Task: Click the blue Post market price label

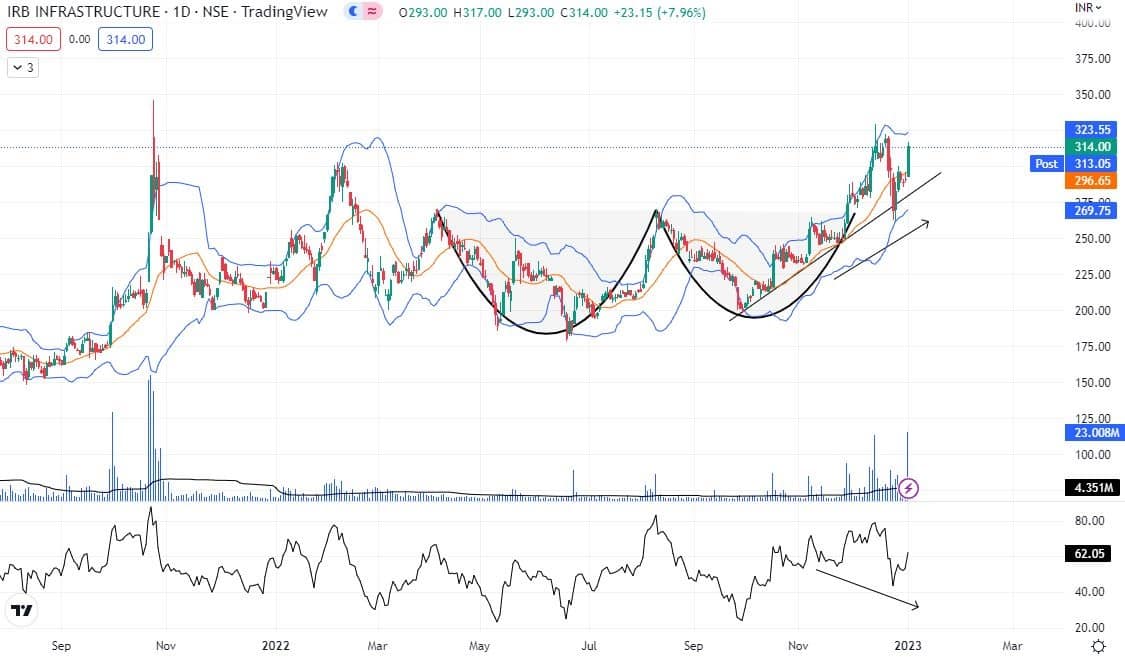Action: 1046,164
